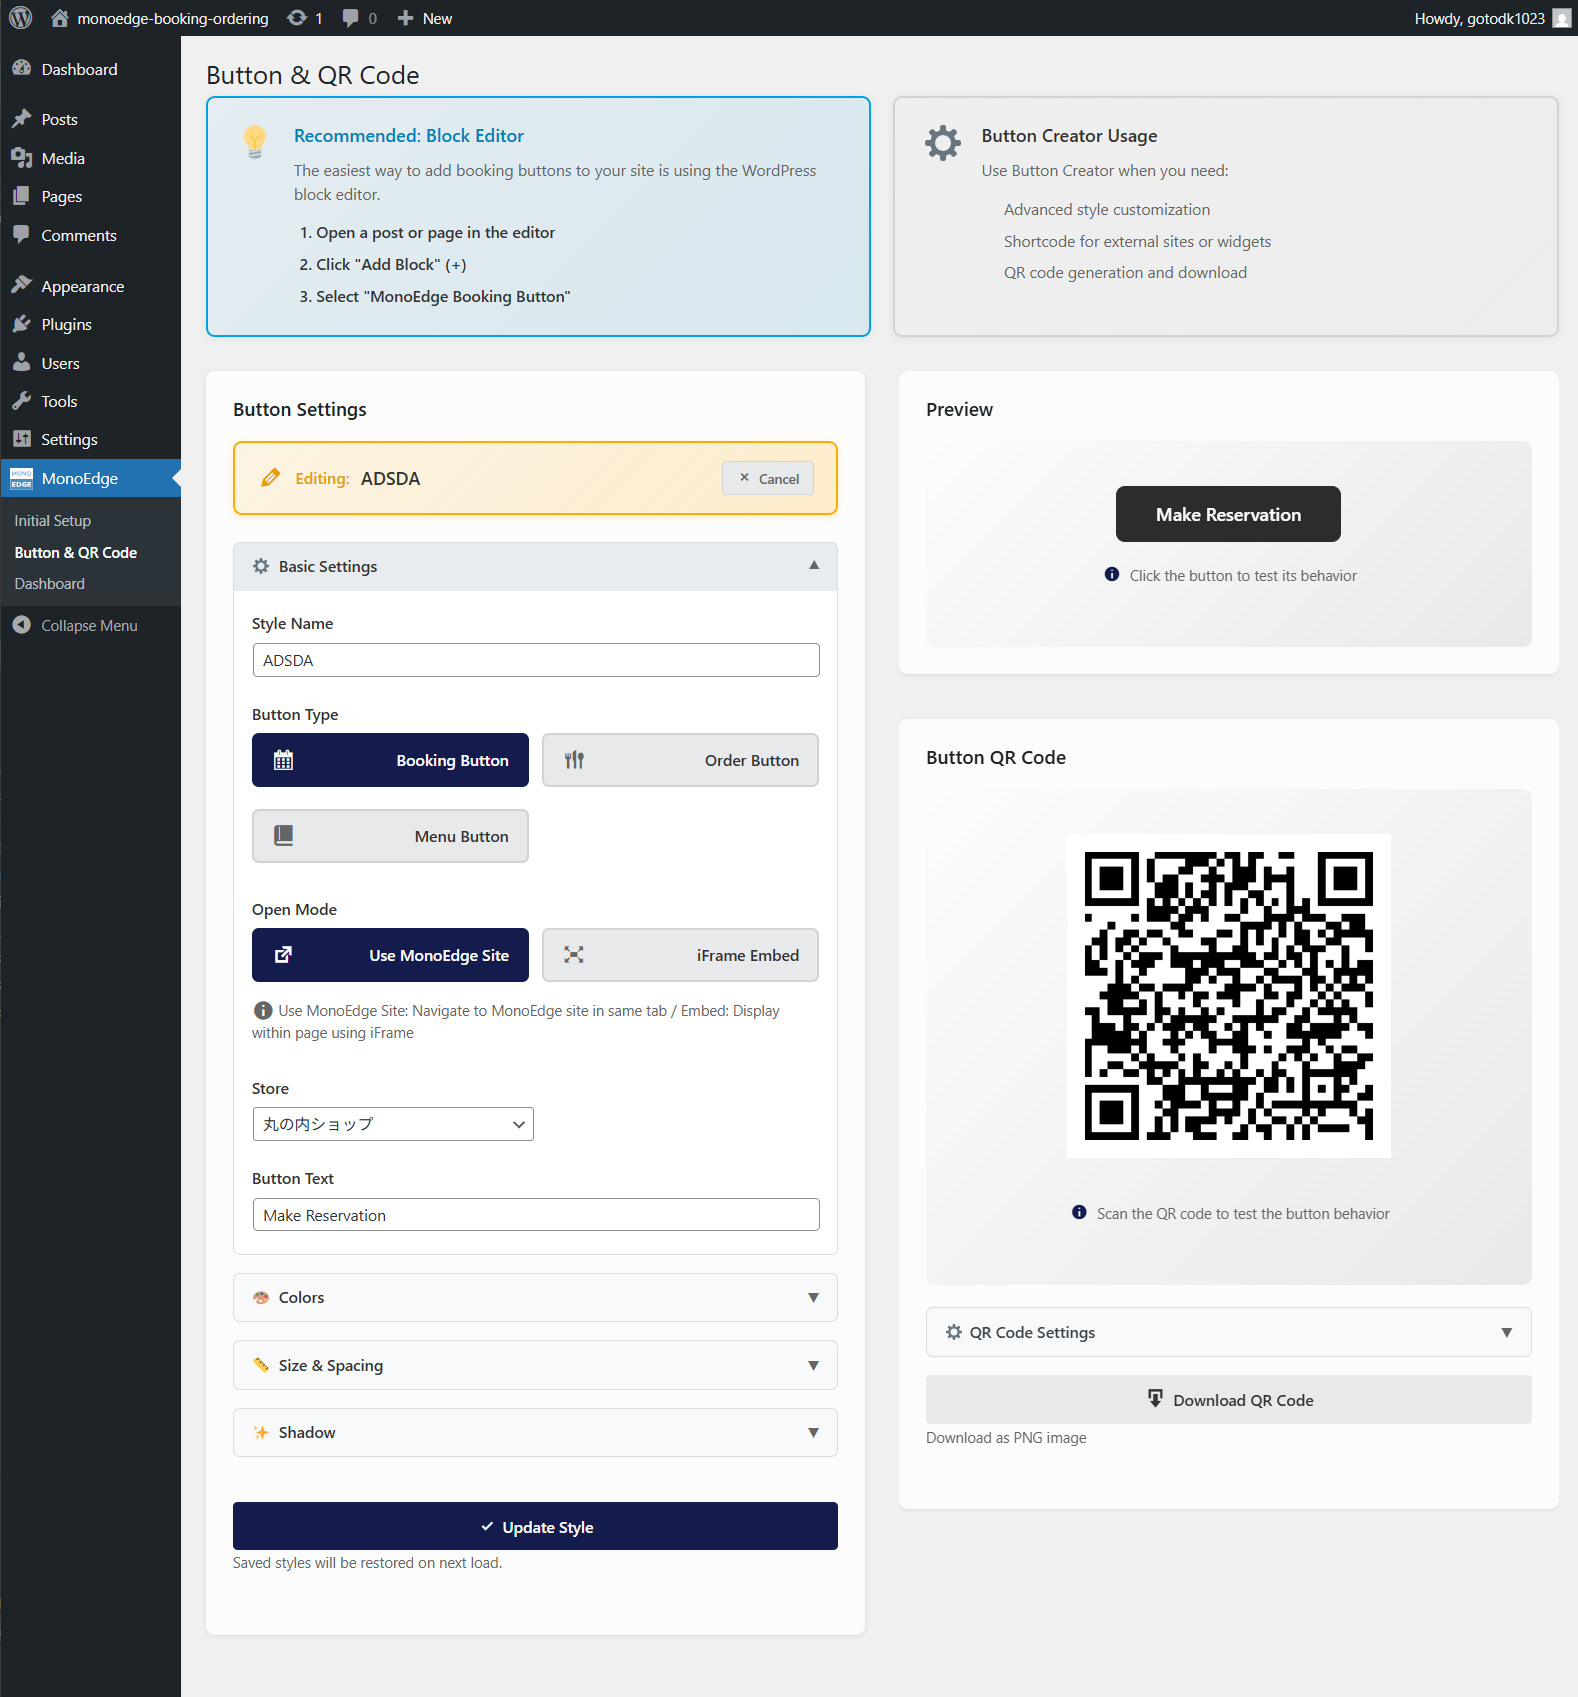Click the Collapse Menu arrow icon
Viewport: 1578px width, 1697px height.
tap(22, 625)
